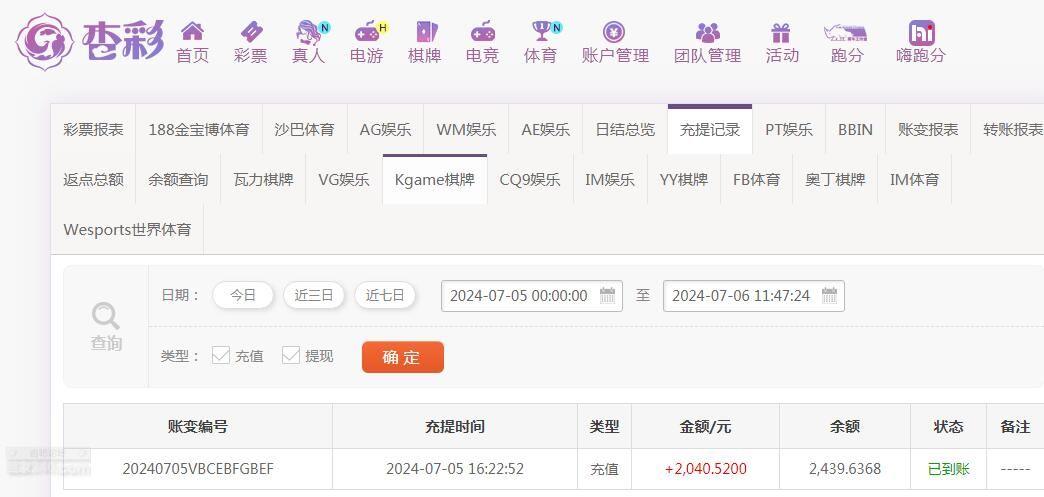The width and height of the screenshot is (1044, 497).
Task: Click the 账变编号 column header
Action: point(198,426)
